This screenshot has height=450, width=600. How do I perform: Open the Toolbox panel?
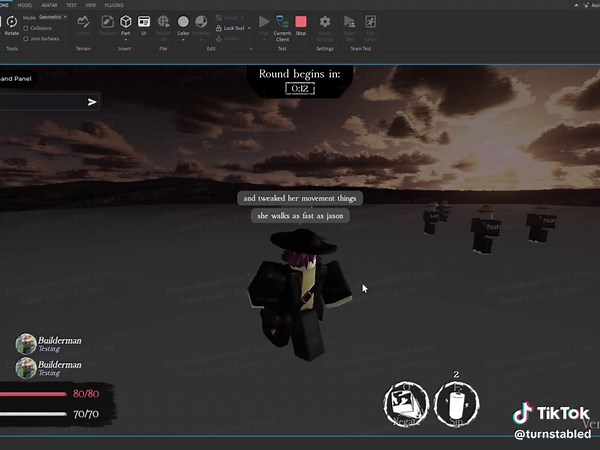pos(108,25)
